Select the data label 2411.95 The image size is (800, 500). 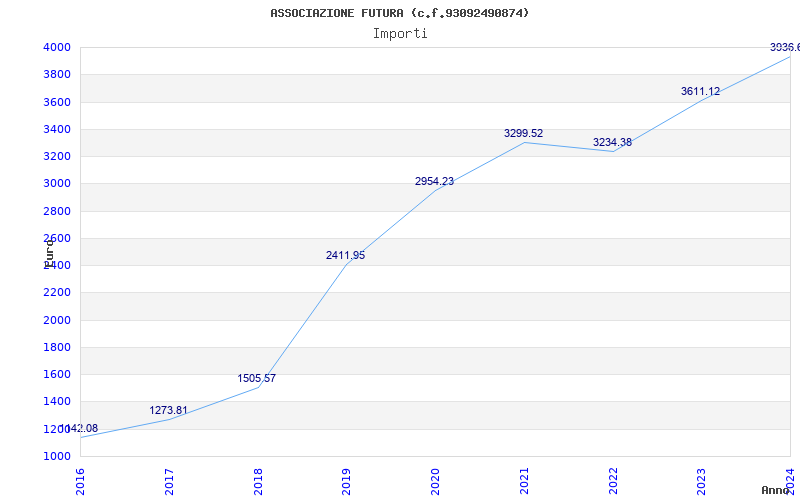[x=345, y=256]
